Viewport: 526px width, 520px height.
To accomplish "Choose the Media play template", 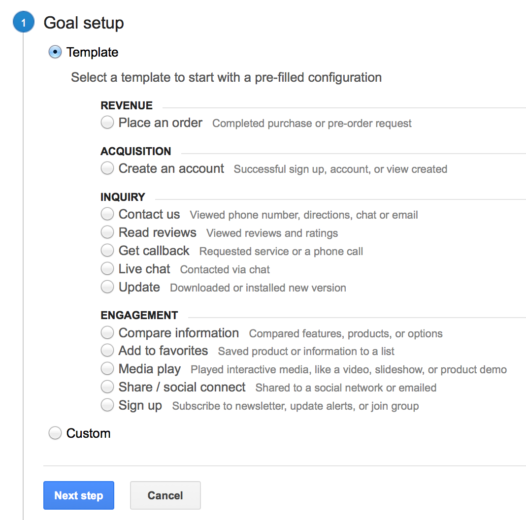I will (x=107, y=369).
